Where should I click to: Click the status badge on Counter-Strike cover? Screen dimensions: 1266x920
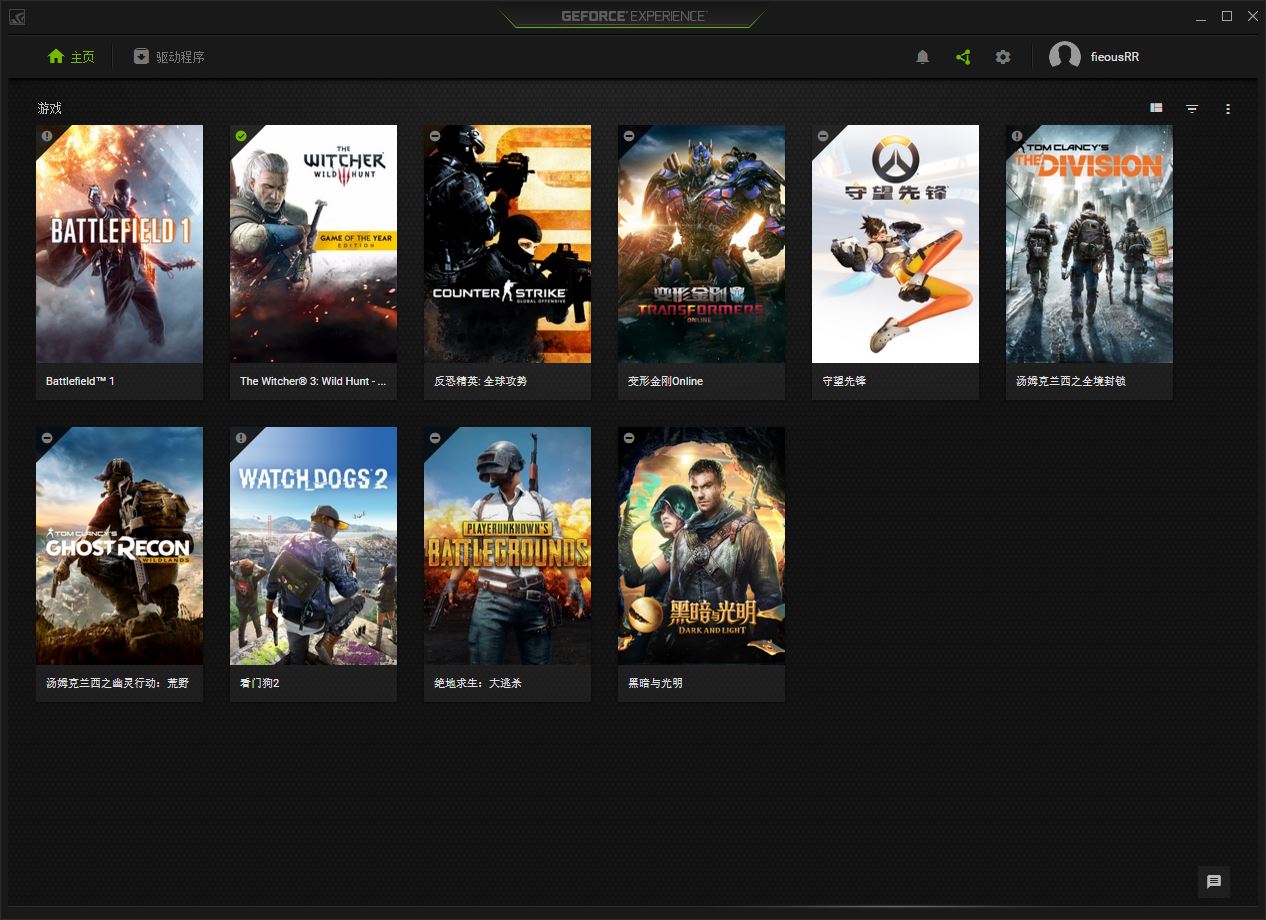[x=434, y=135]
